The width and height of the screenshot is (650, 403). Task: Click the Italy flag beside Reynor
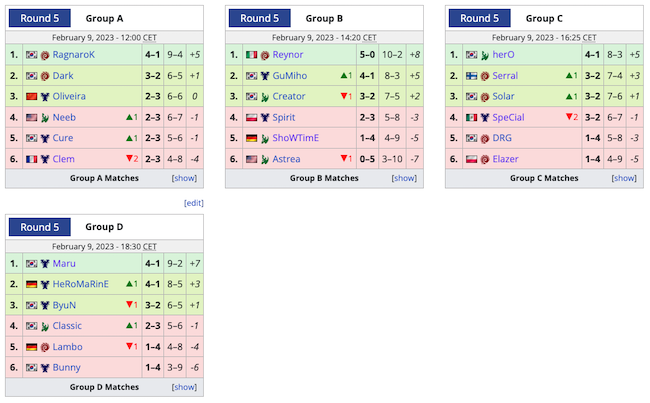tap(252, 55)
